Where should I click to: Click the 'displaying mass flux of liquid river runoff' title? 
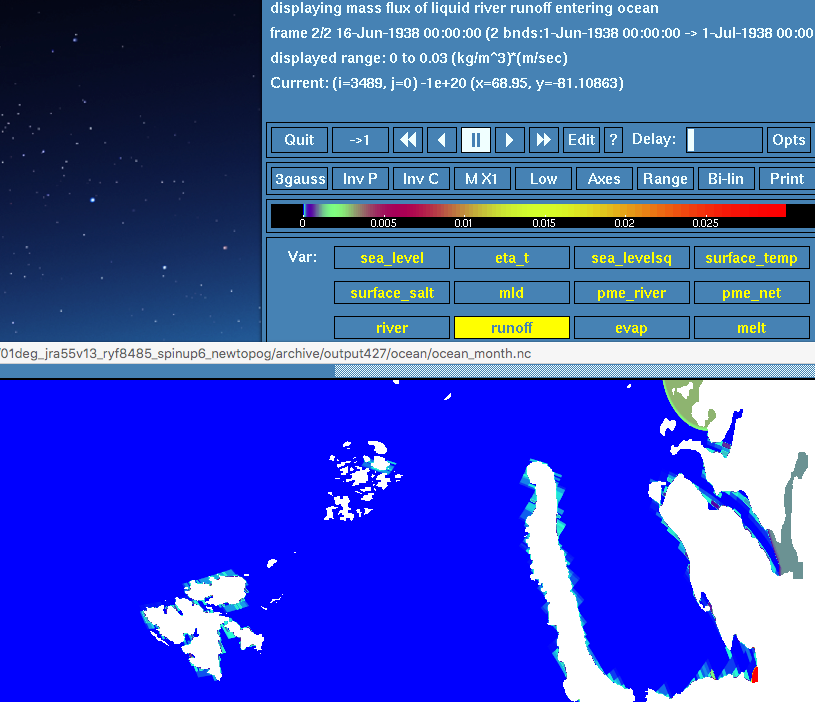point(464,8)
